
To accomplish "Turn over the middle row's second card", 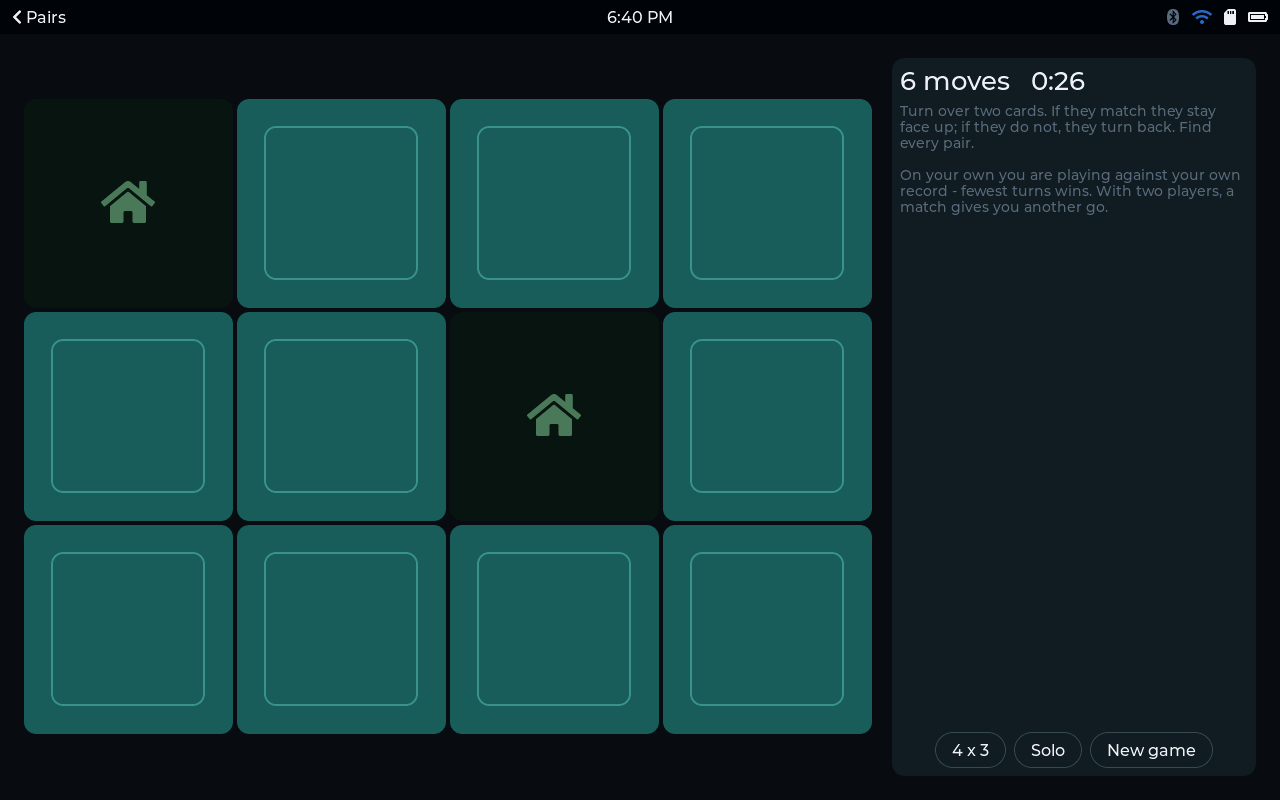I will [x=341, y=416].
